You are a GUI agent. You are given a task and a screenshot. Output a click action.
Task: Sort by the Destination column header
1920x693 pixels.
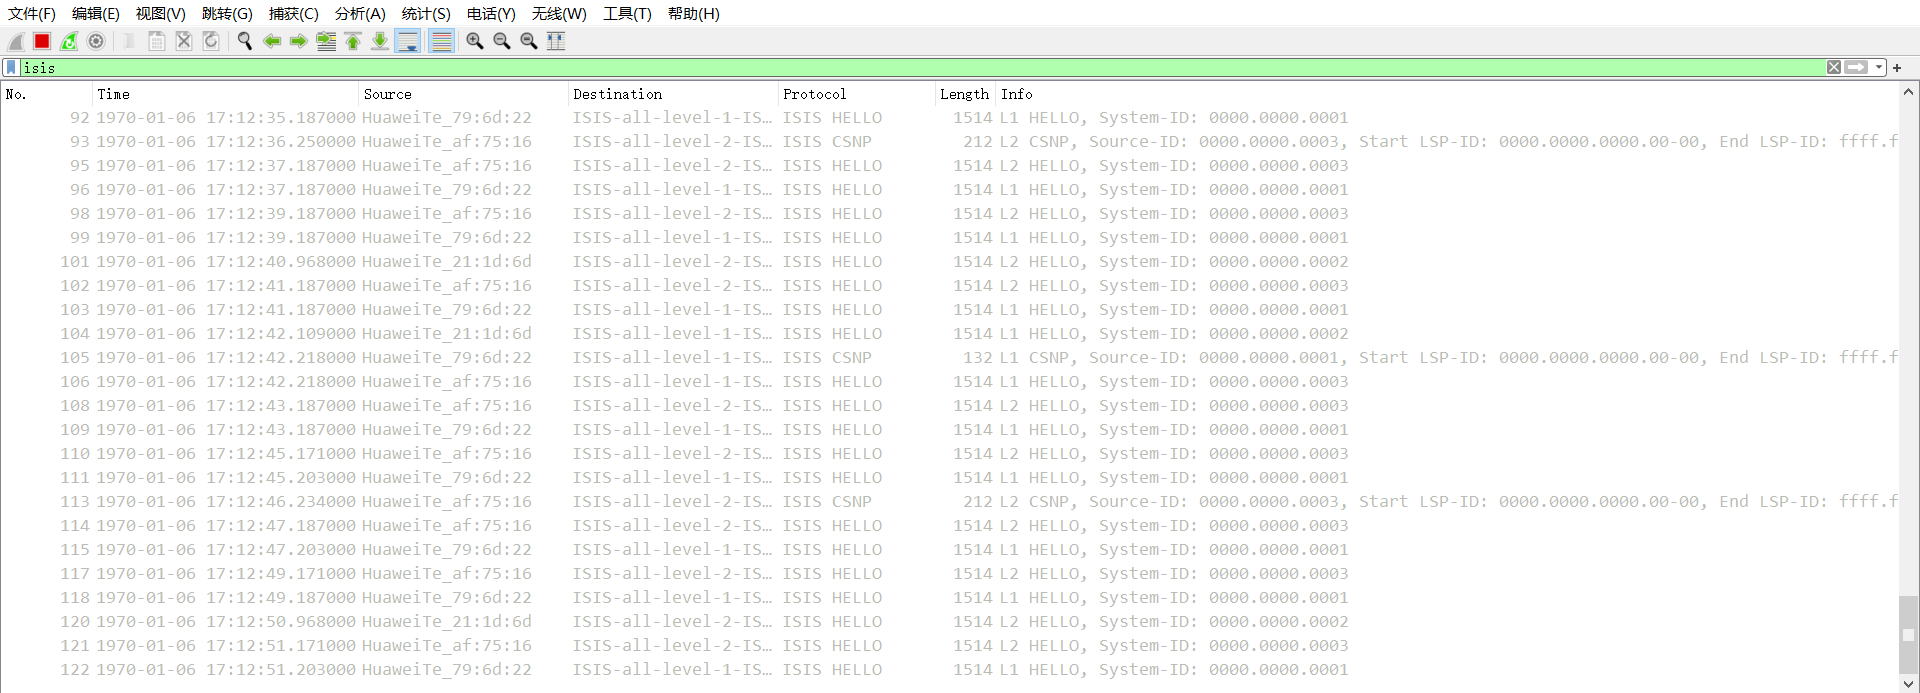673,94
